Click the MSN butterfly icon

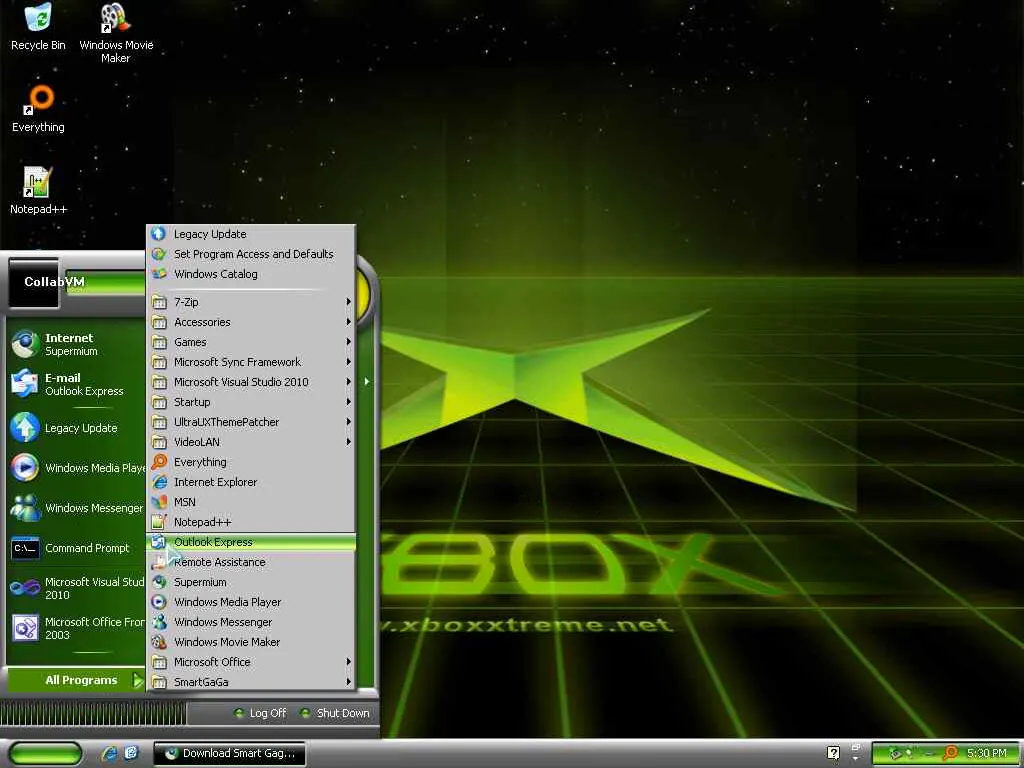[x=159, y=502]
